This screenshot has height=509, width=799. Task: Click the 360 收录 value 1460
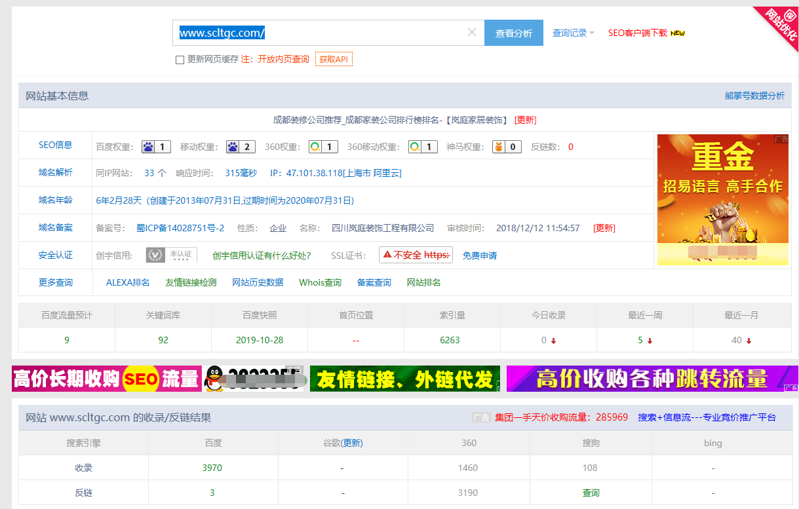click(468, 468)
